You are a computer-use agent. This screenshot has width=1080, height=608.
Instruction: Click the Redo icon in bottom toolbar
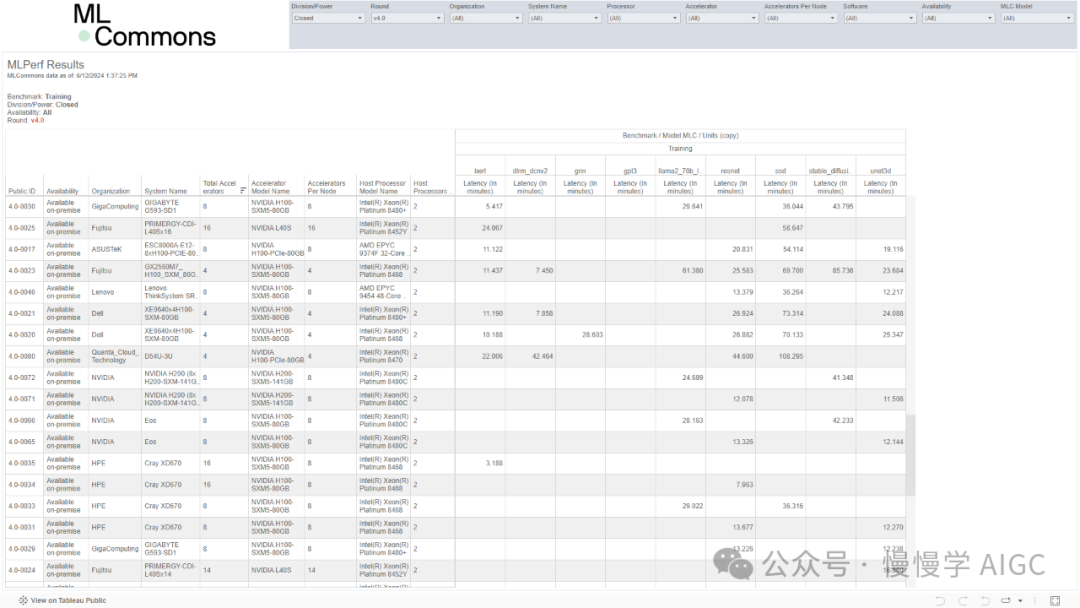click(963, 600)
